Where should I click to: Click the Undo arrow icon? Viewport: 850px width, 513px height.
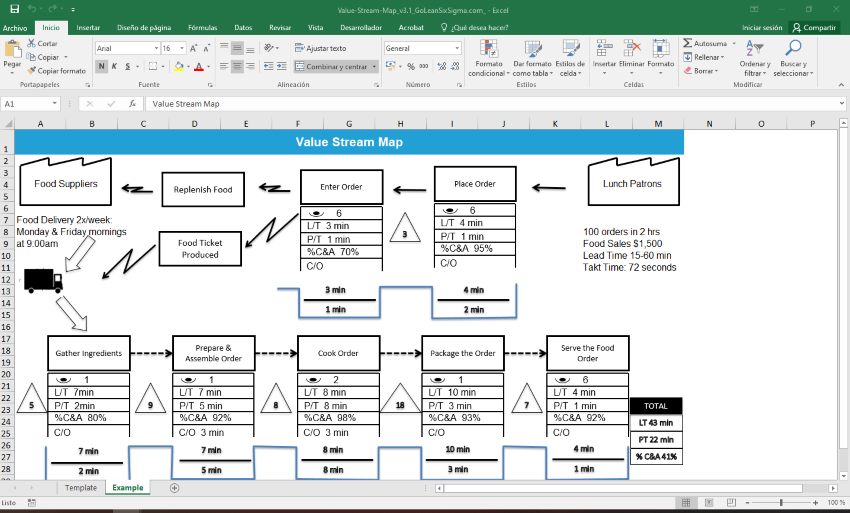click(x=32, y=9)
